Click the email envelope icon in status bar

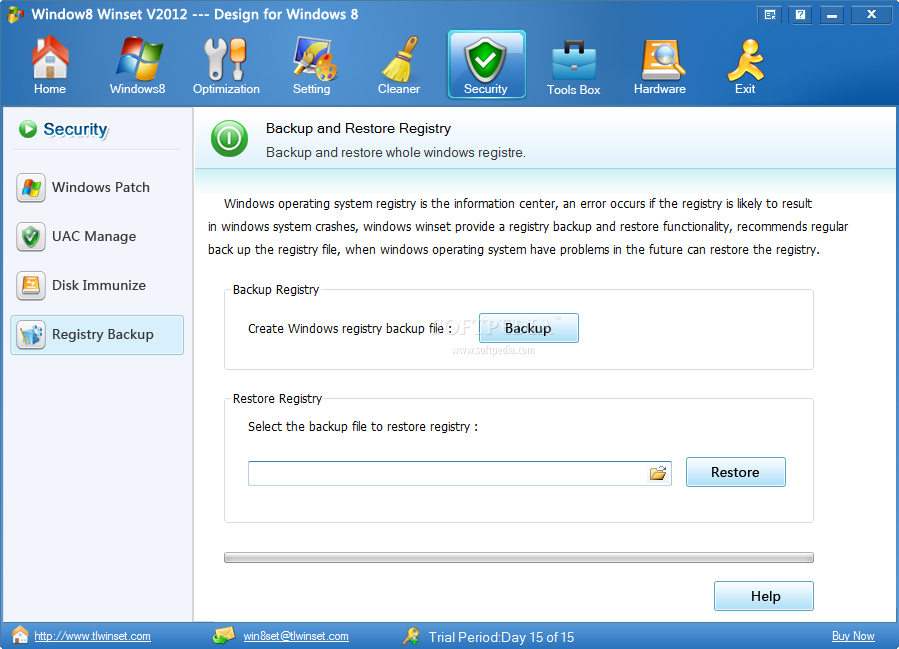(x=224, y=635)
